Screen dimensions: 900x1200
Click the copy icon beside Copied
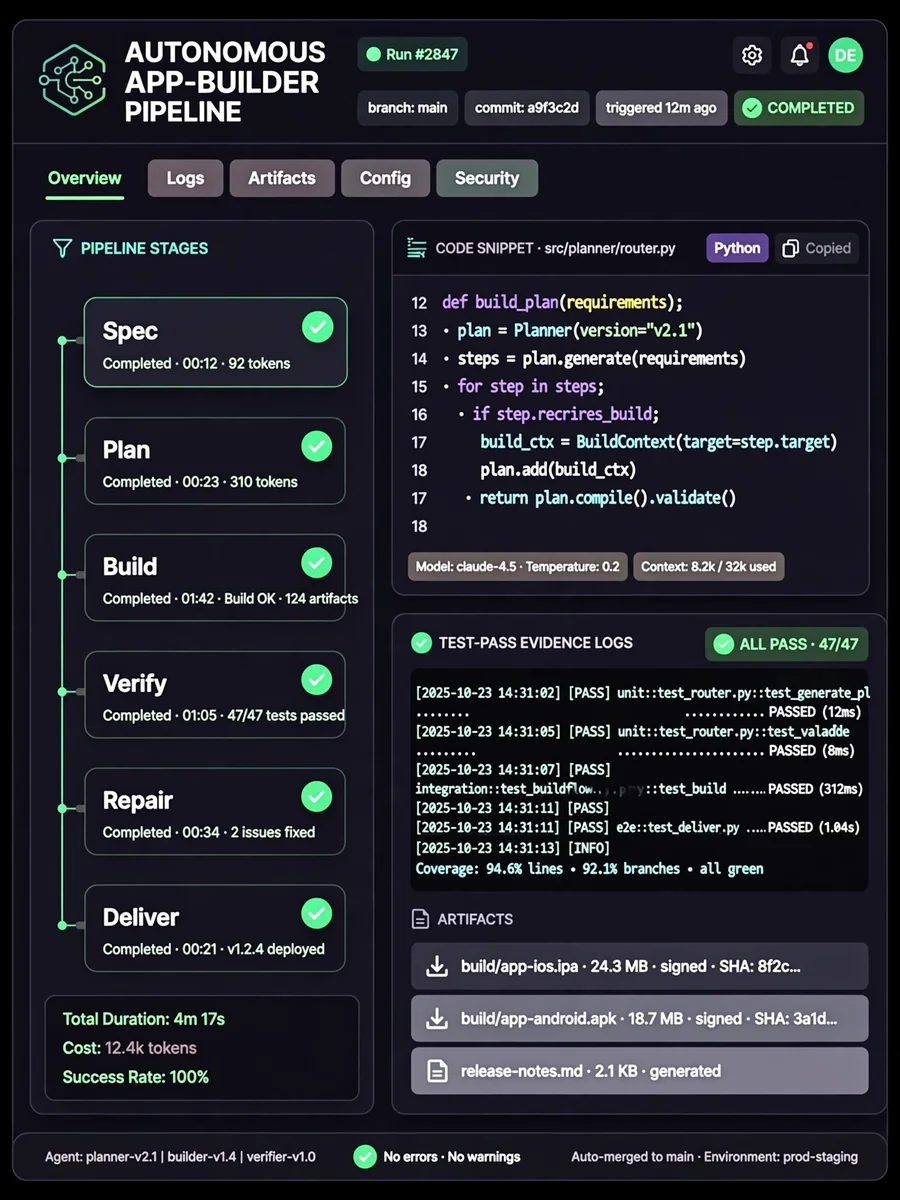791,248
